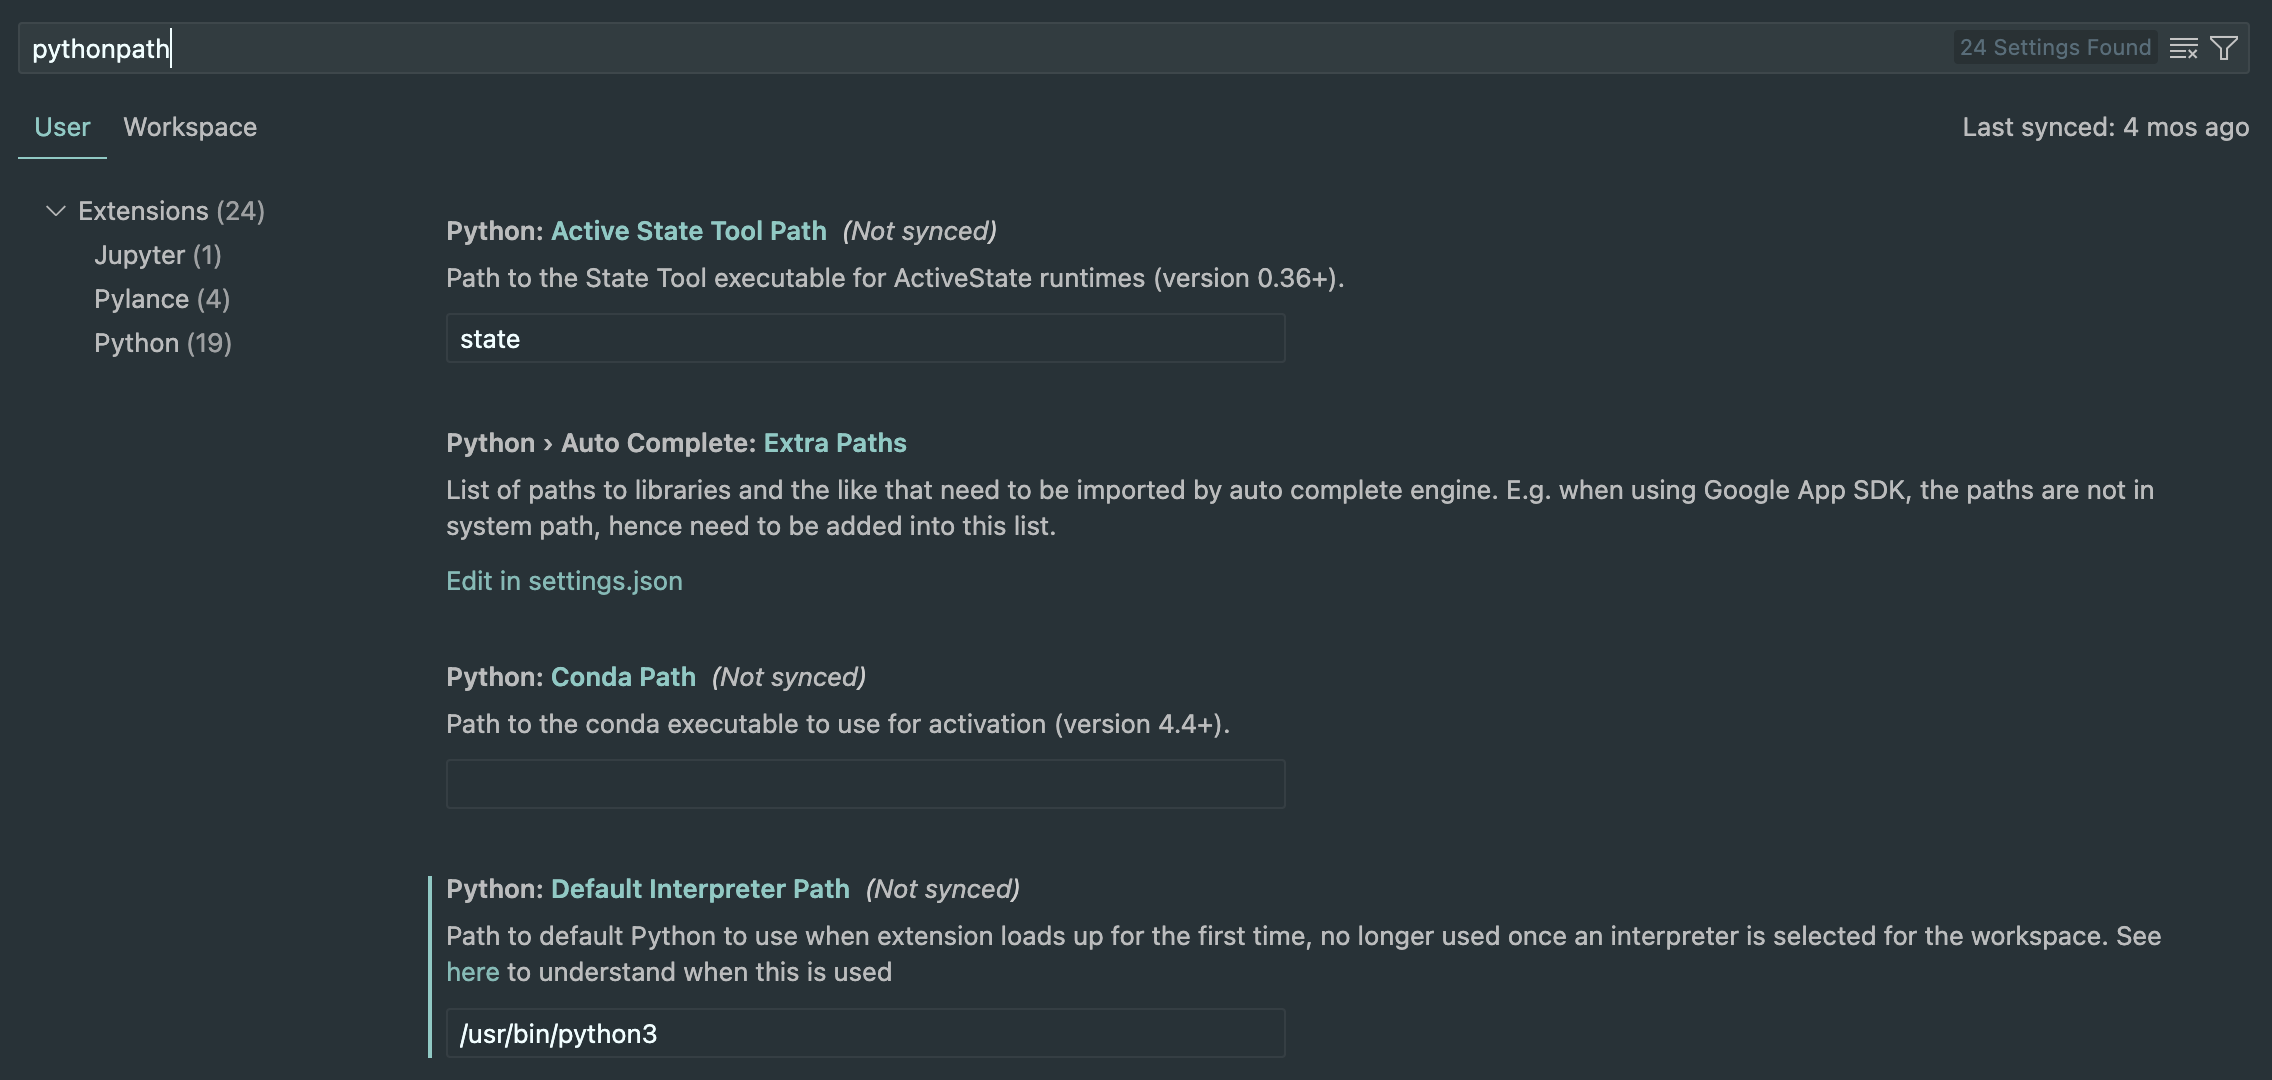
Task: Select Pylance (4) in settings tree
Action: (161, 299)
